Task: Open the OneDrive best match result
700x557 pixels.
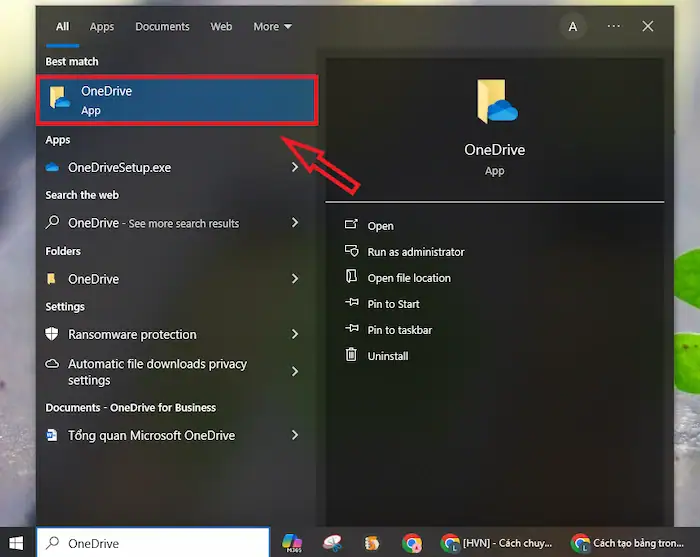Action: pyautogui.click(x=176, y=100)
